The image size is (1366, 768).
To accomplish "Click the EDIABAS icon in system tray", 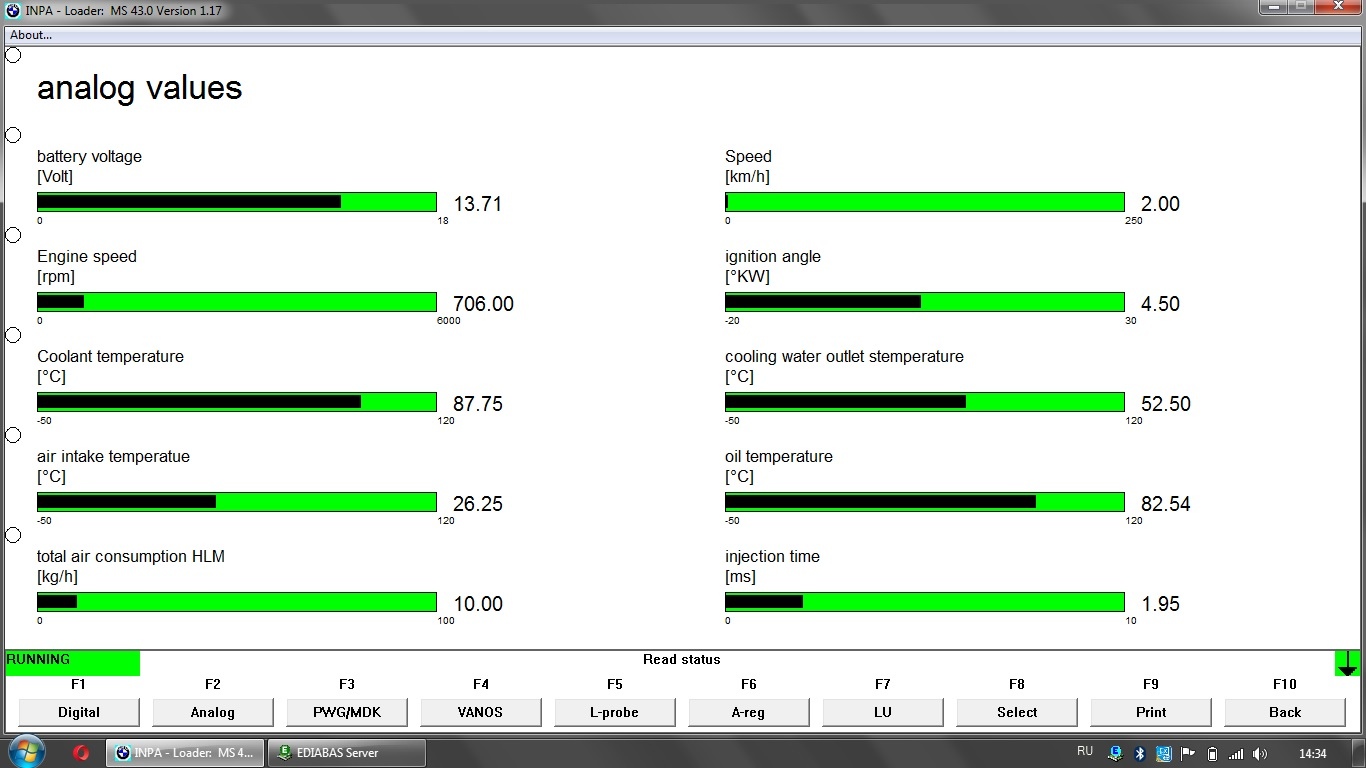I will pos(1115,753).
